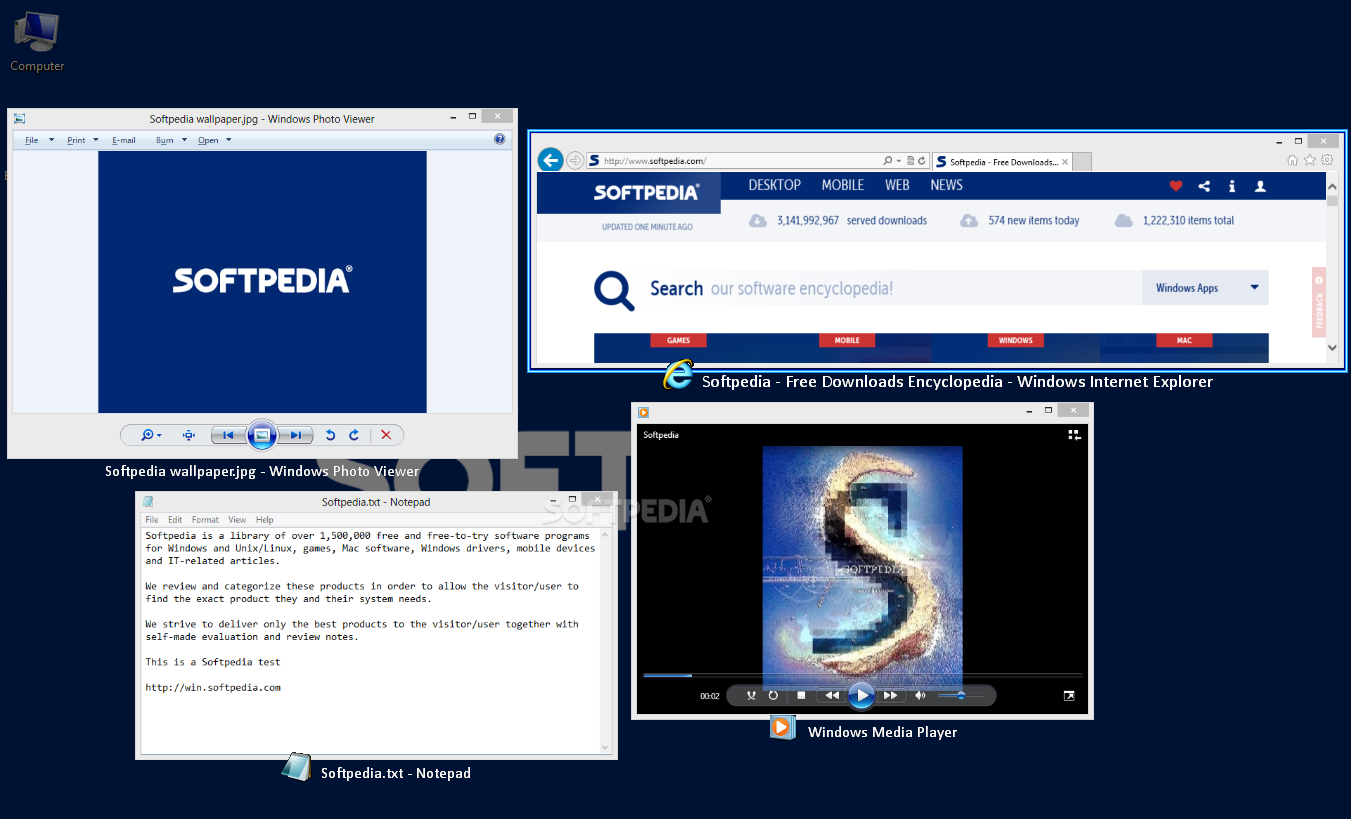Go to next image in Photo Viewer
Image resolution: width=1351 pixels, height=819 pixels.
pos(294,435)
